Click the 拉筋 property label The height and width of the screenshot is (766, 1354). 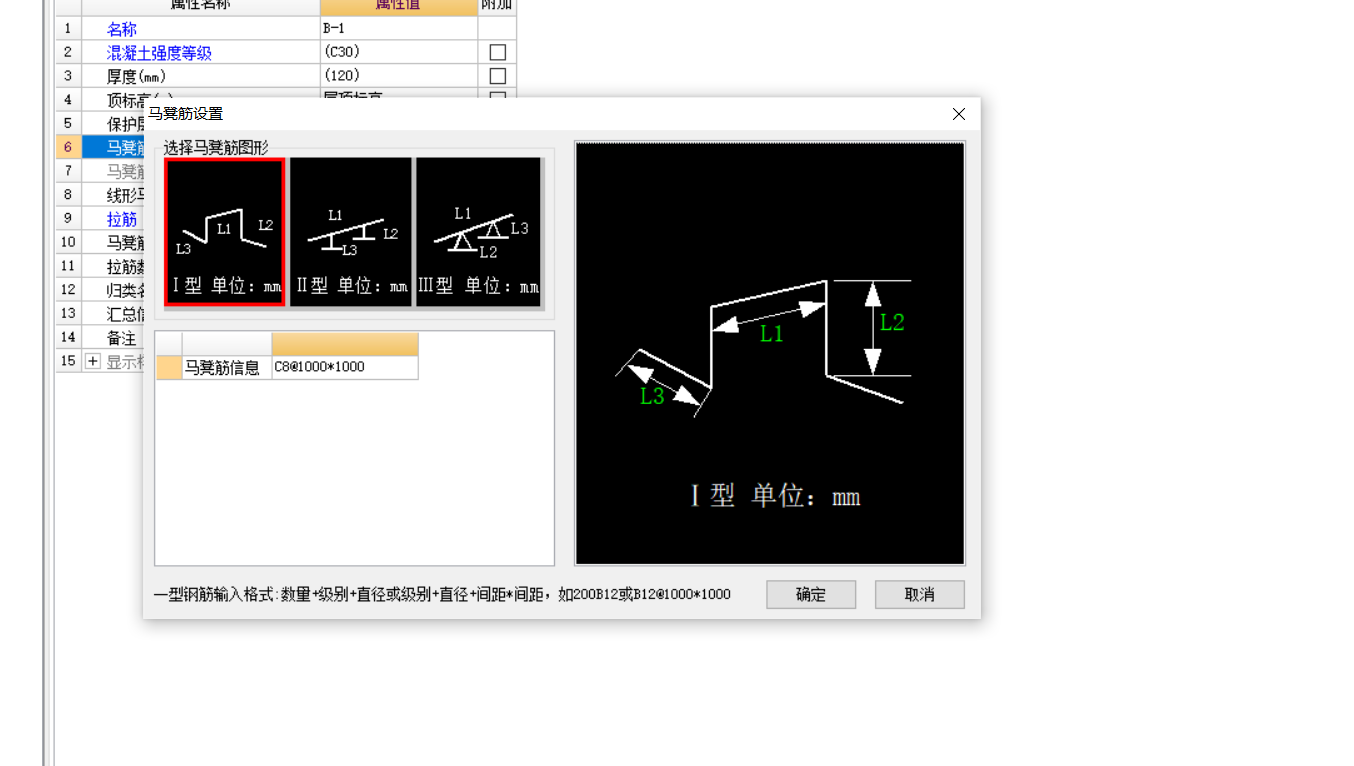(122, 219)
